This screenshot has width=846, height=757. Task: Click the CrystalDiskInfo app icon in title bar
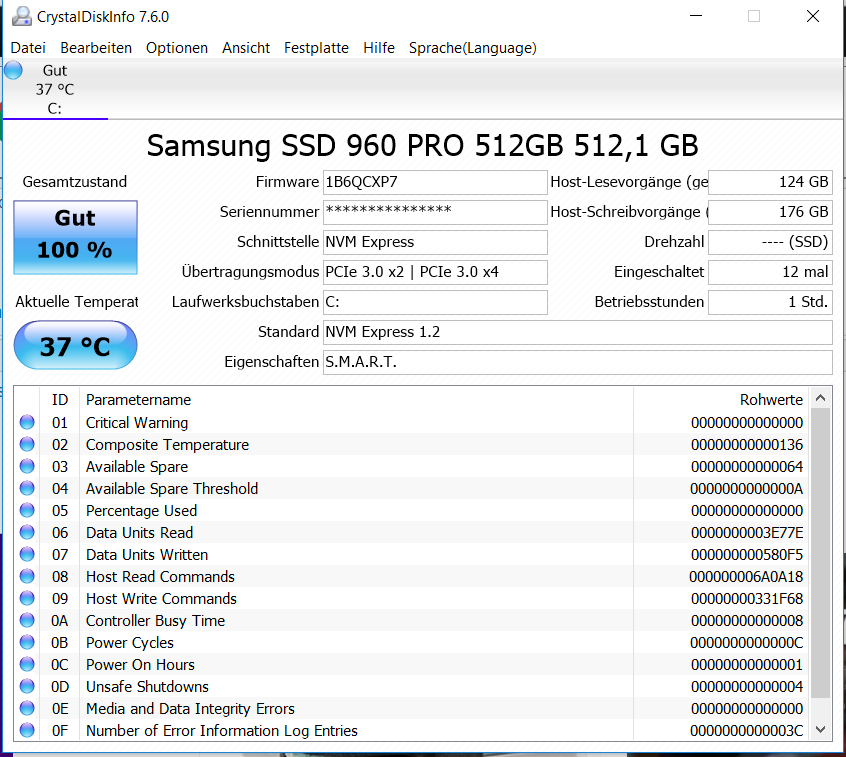tap(22, 16)
